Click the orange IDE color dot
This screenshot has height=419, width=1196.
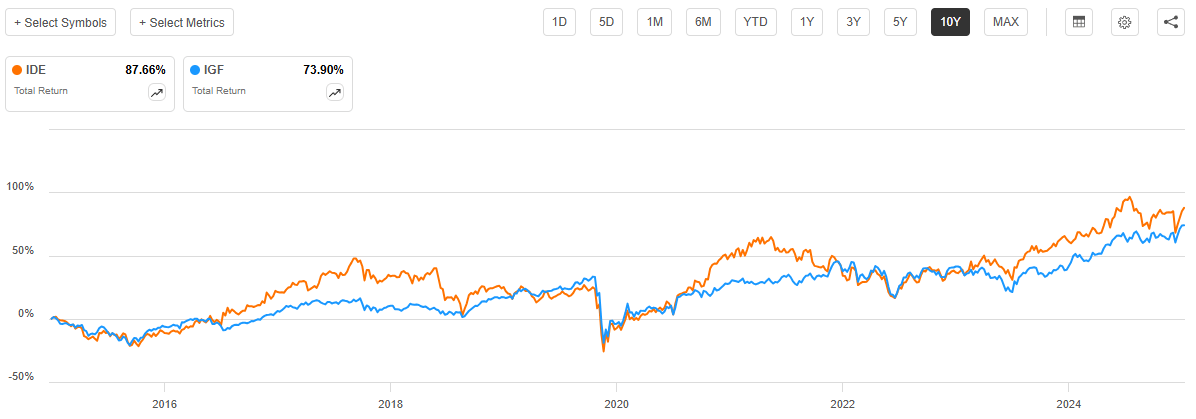point(17,70)
